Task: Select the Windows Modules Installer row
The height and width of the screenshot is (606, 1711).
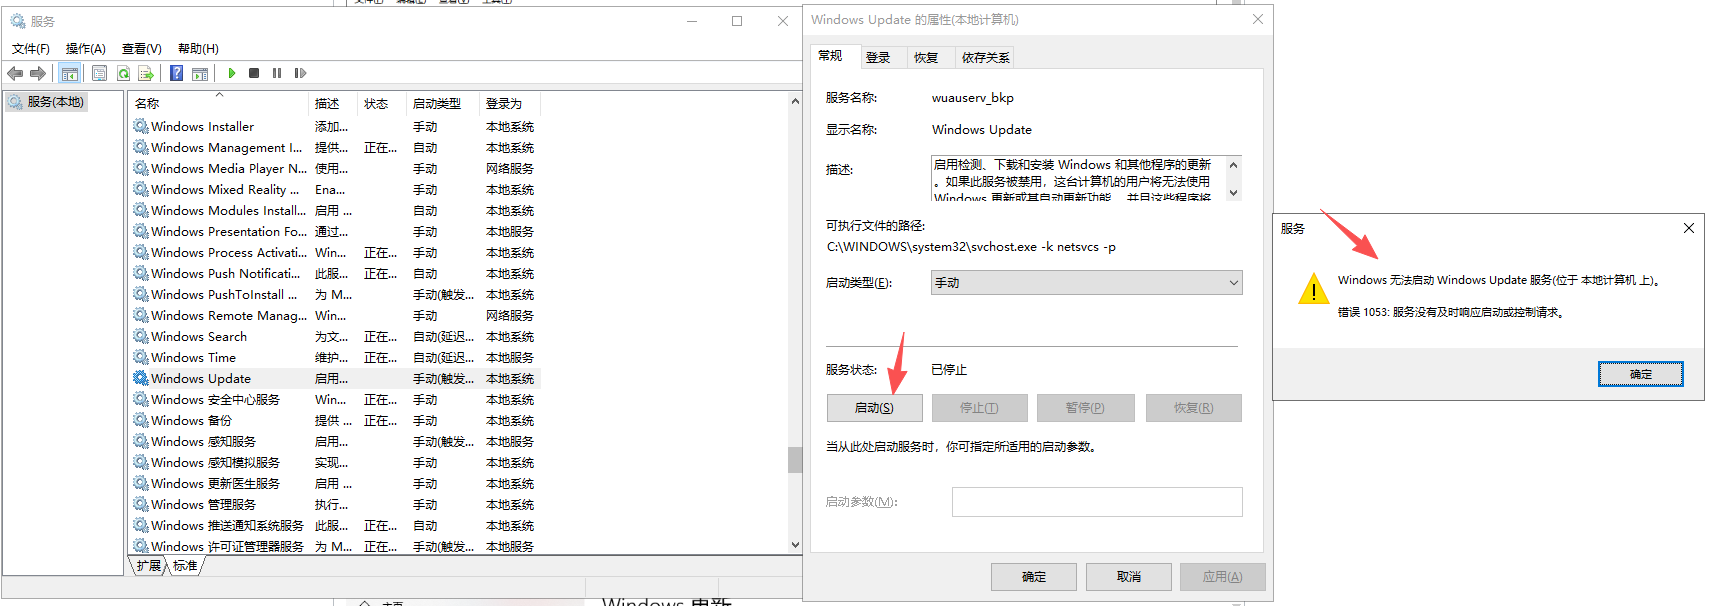Action: [336, 210]
